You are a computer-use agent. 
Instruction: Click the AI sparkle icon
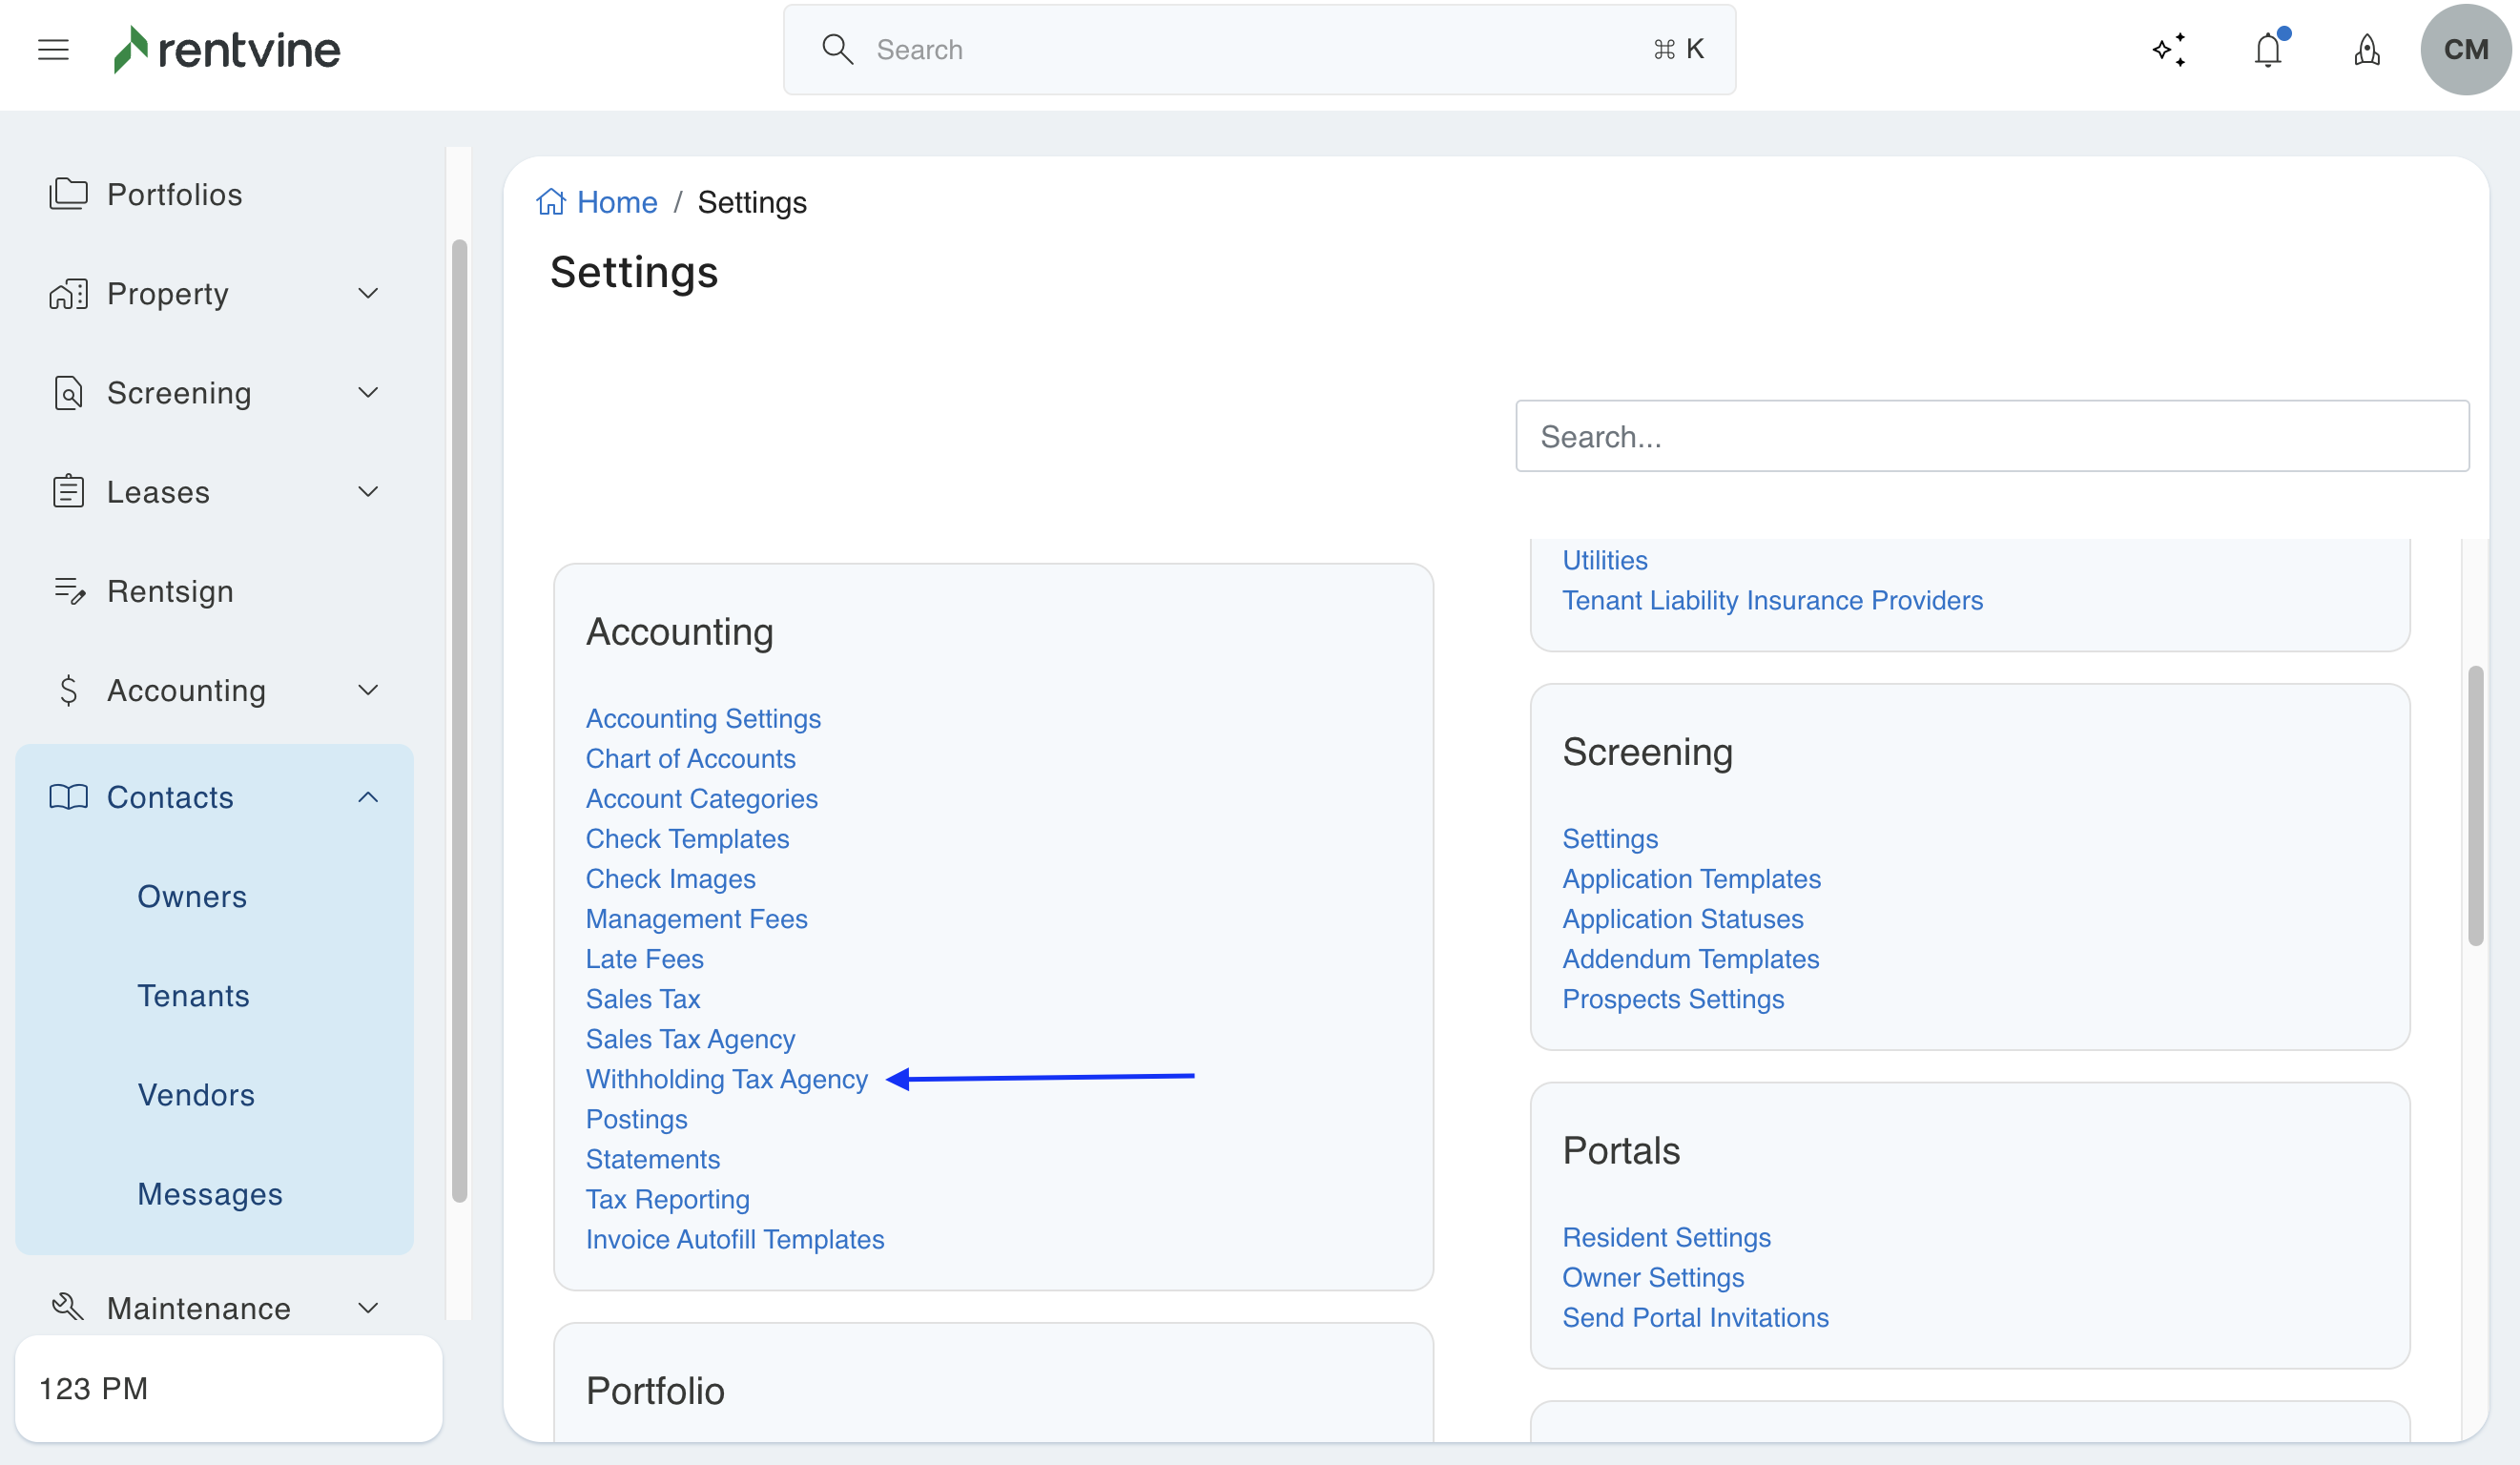[2169, 49]
